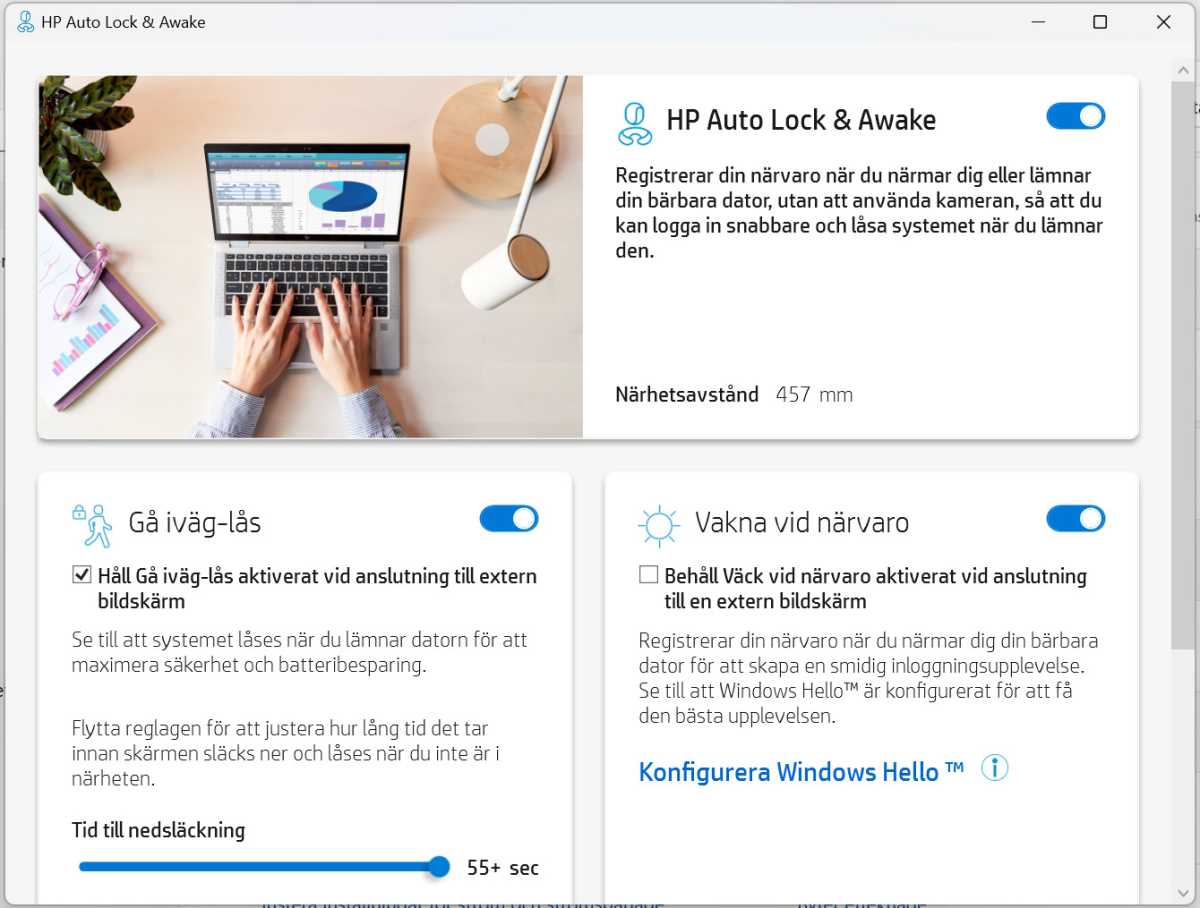
Task: Disable the Gå iväg-lås toggle
Action: pyautogui.click(x=509, y=518)
